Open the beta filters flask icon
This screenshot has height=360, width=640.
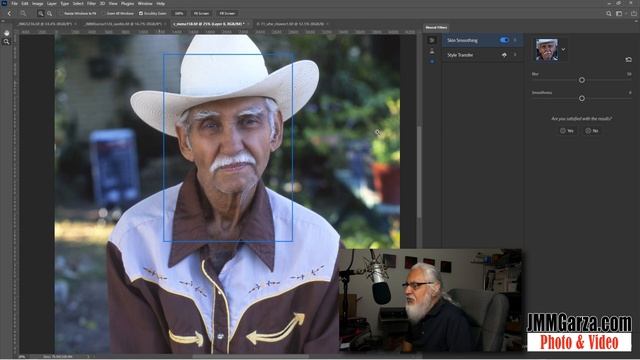432,51
